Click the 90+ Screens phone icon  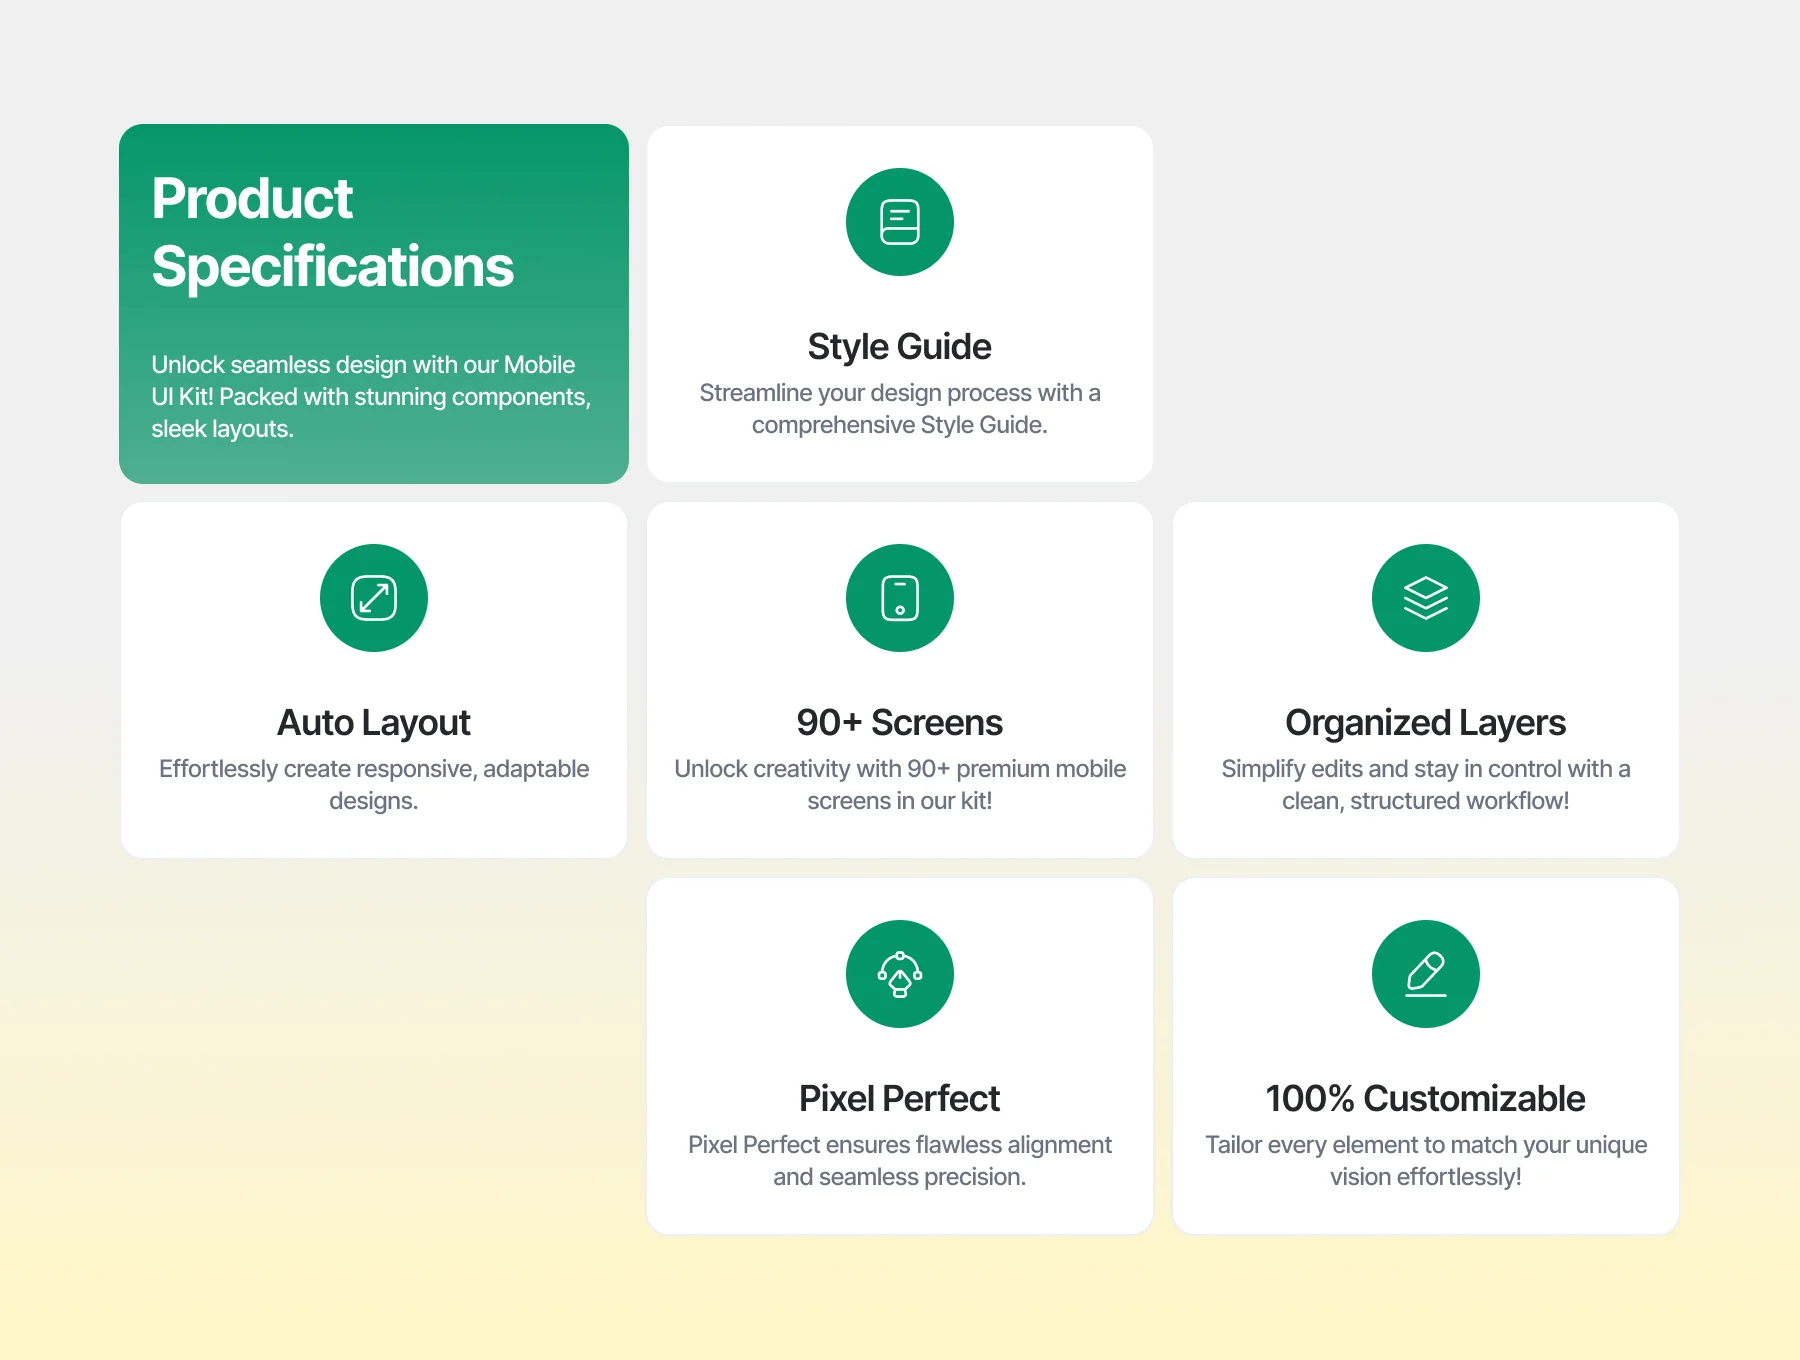(900, 598)
